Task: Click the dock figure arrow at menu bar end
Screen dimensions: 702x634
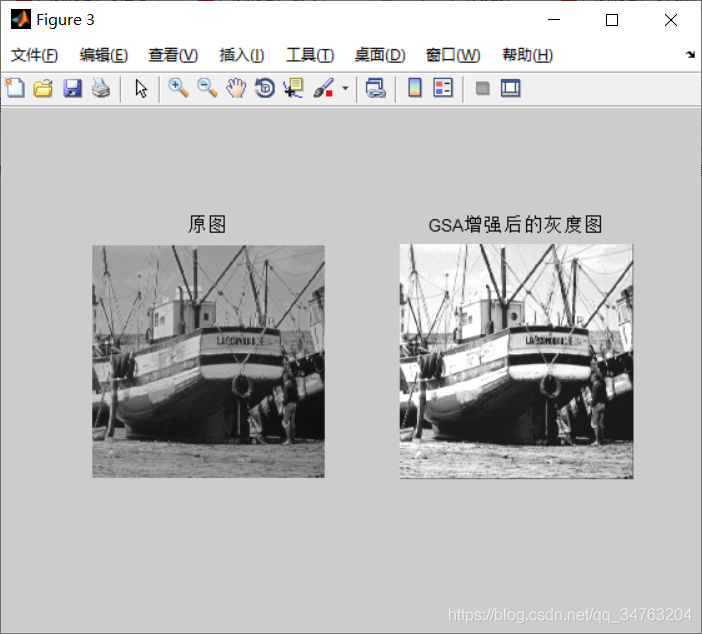Action: click(690, 55)
